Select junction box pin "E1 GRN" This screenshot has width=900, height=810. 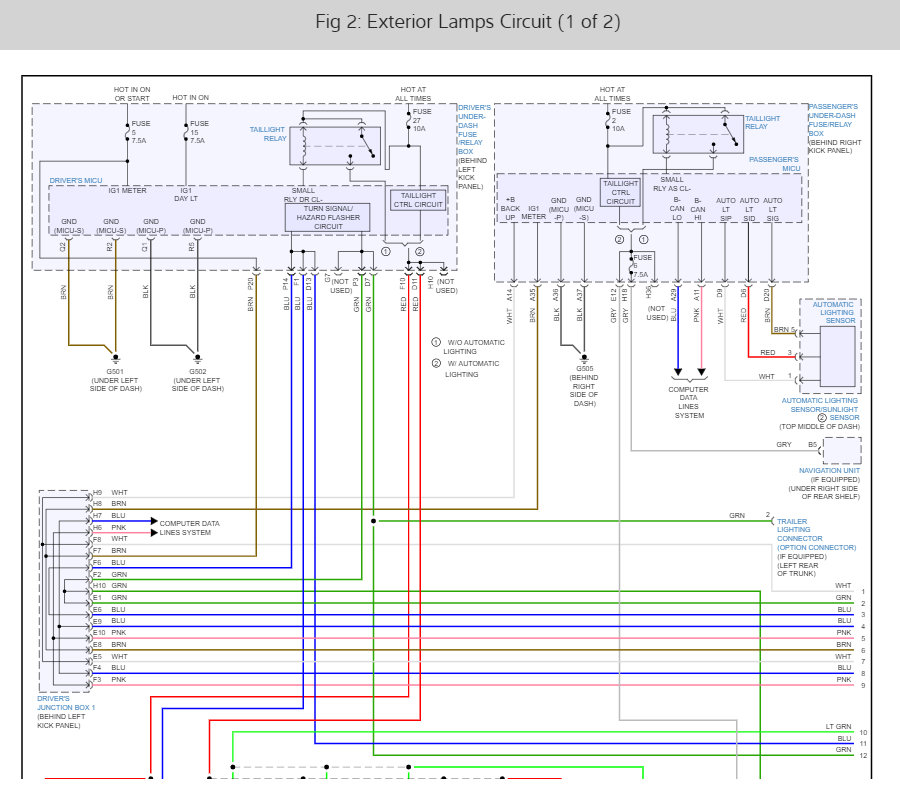pyautogui.click(x=110, y=598)
